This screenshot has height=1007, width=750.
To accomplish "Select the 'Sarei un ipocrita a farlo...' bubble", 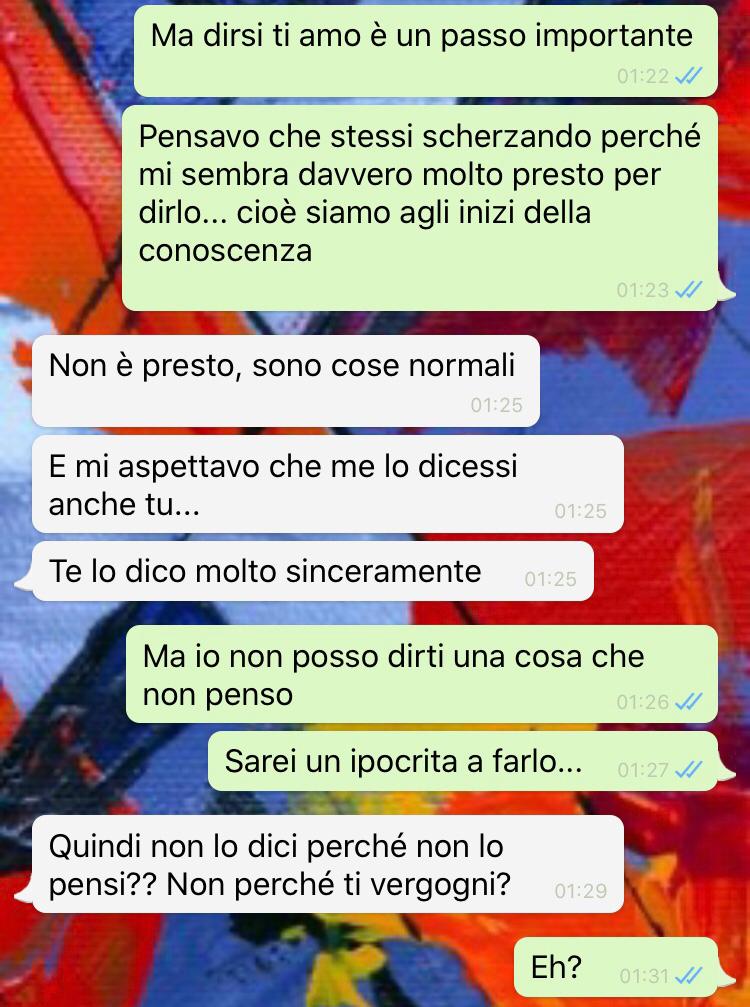I will coord(463,761).
